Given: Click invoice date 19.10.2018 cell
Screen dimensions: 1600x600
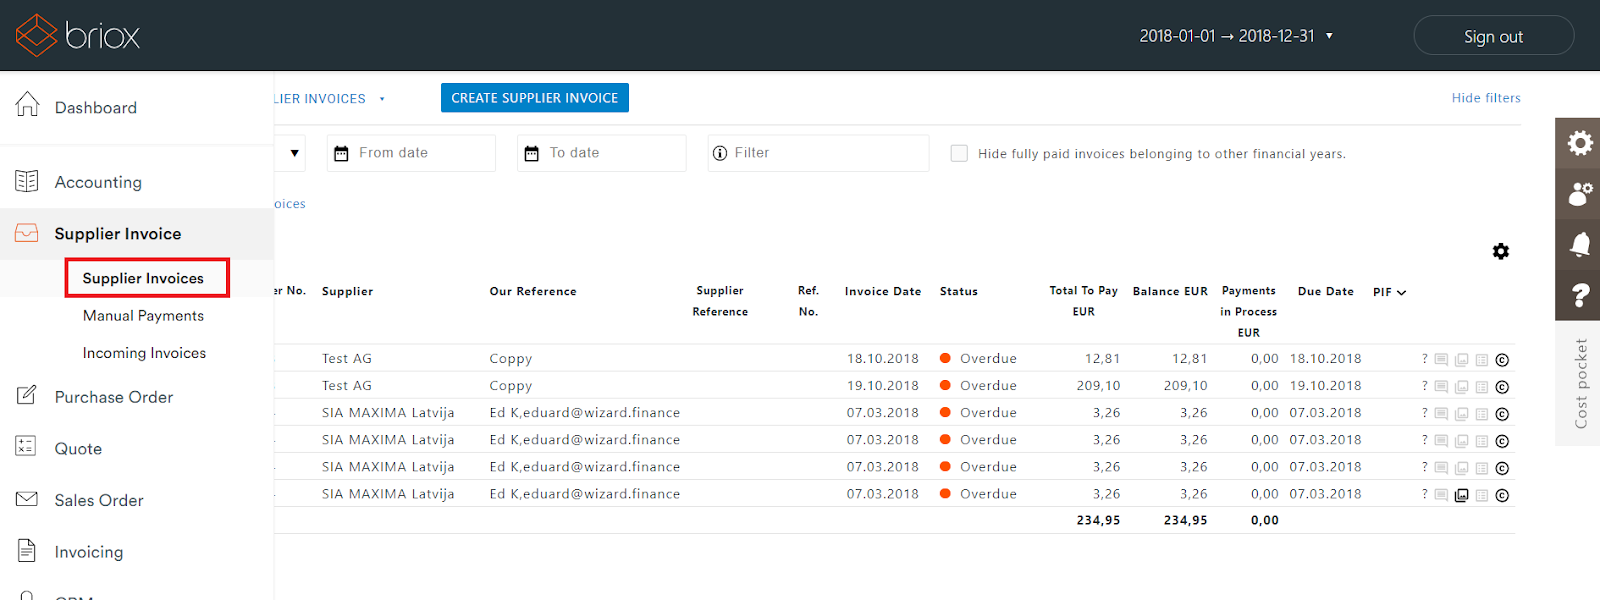Looking at the screenshot, I should (x=883, y=385).
